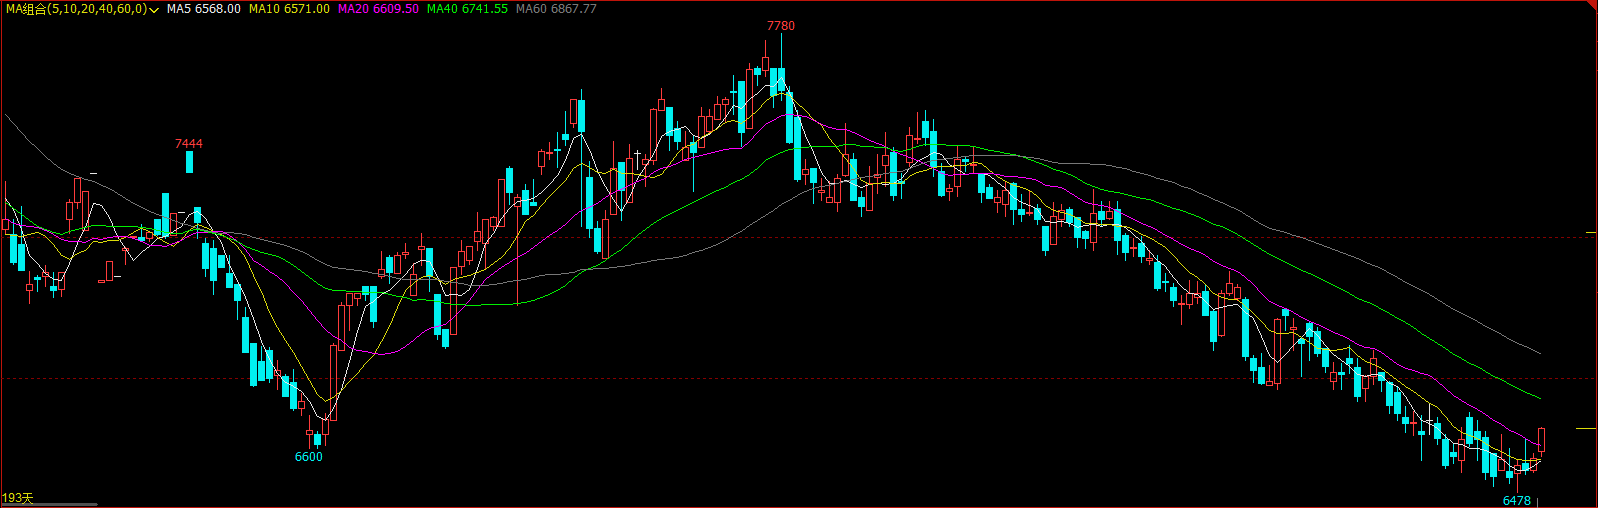The width and height of the screenshot is (1598, 508).
Task: Click the 6600 low price label
Action: (x=309, y=457)
